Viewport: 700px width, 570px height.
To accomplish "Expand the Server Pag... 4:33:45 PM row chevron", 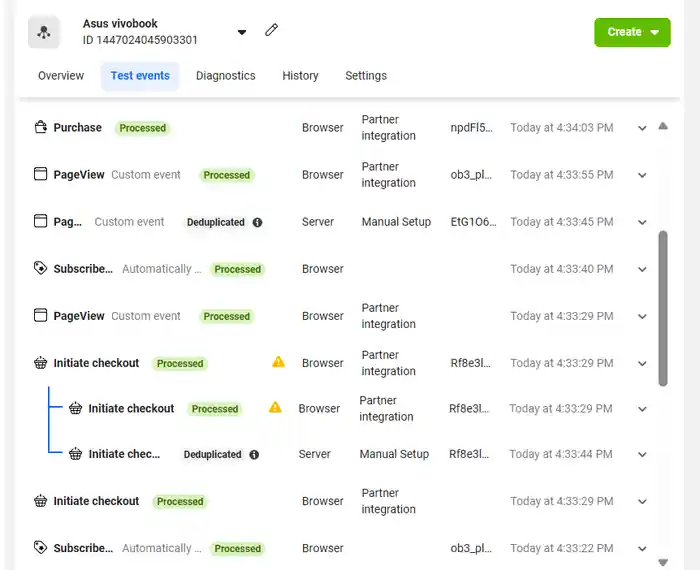I will (642, 222).
